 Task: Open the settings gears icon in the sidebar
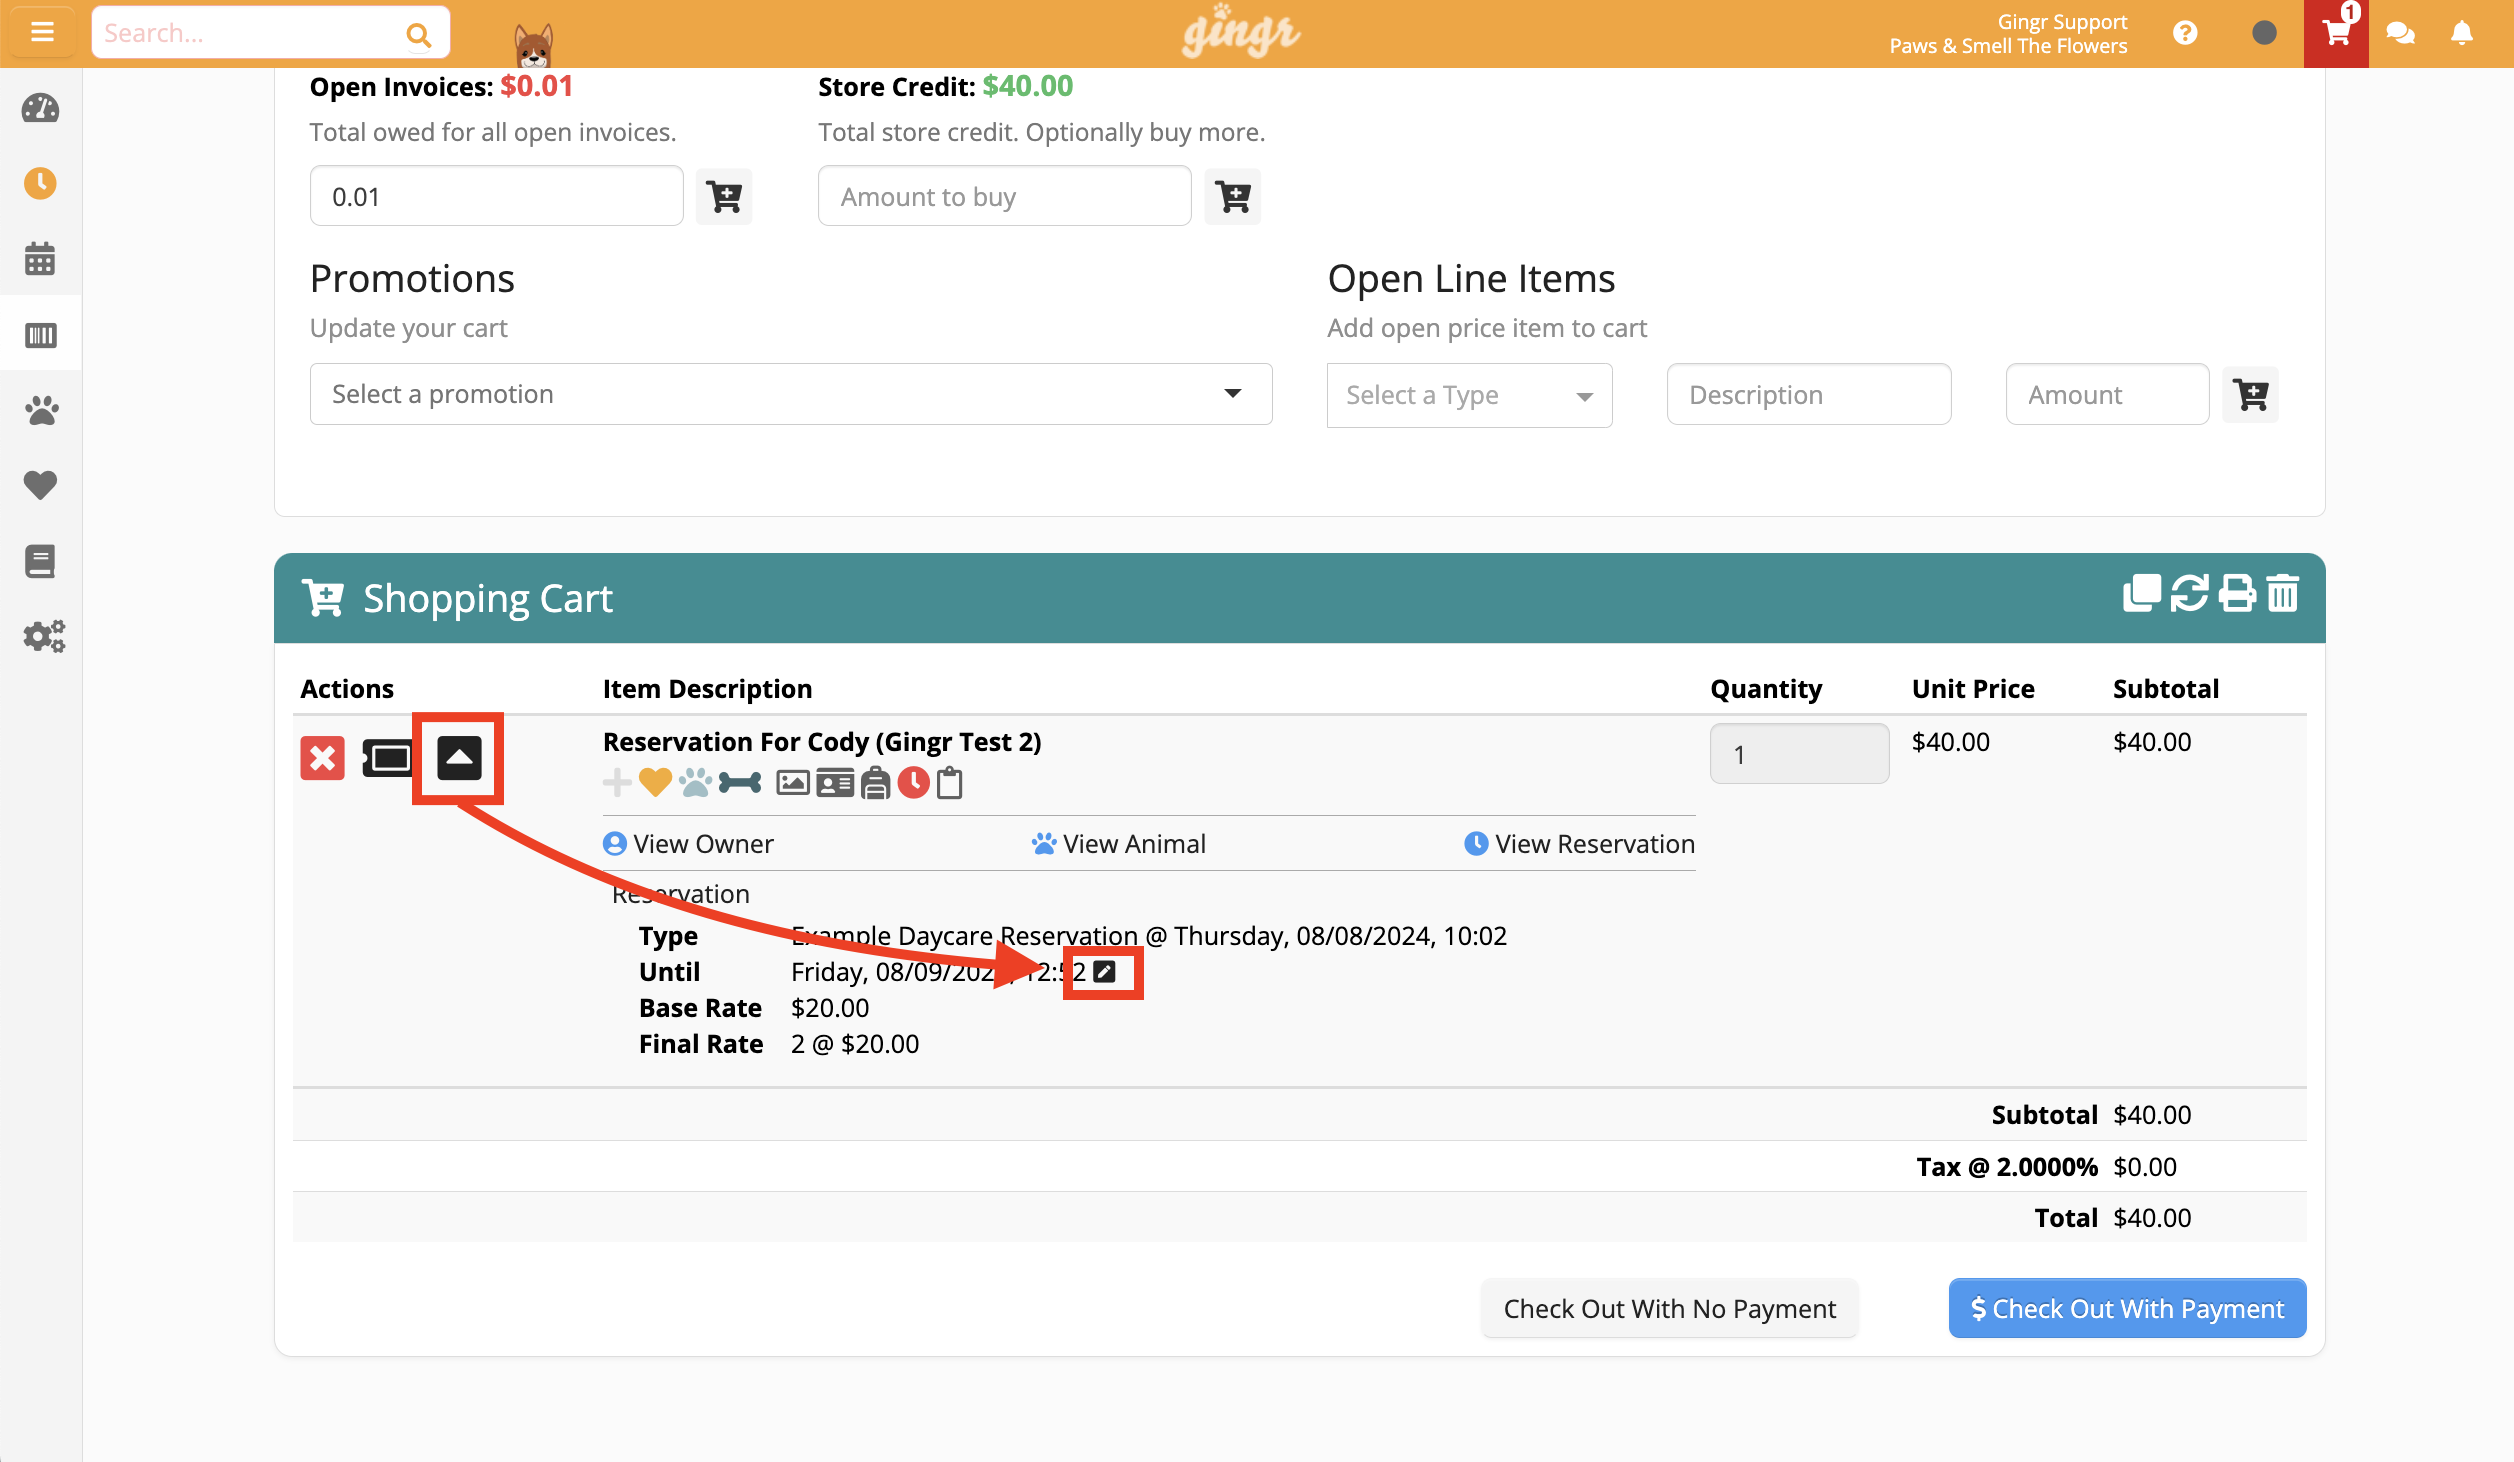[43, 636]
